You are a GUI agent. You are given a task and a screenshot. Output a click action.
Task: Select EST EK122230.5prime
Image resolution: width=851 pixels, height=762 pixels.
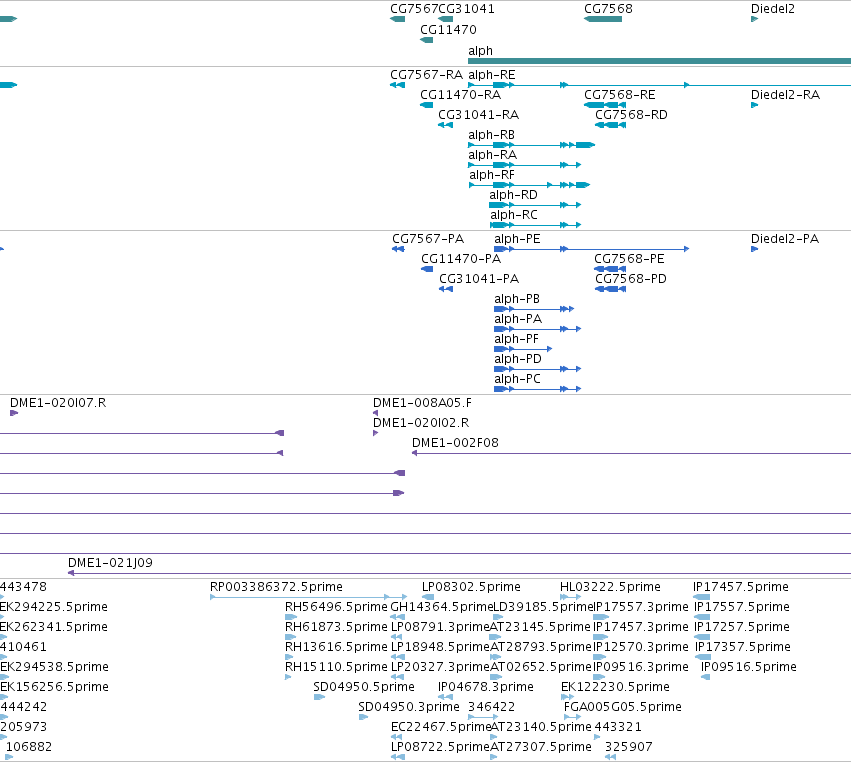[x=567, y=697]
